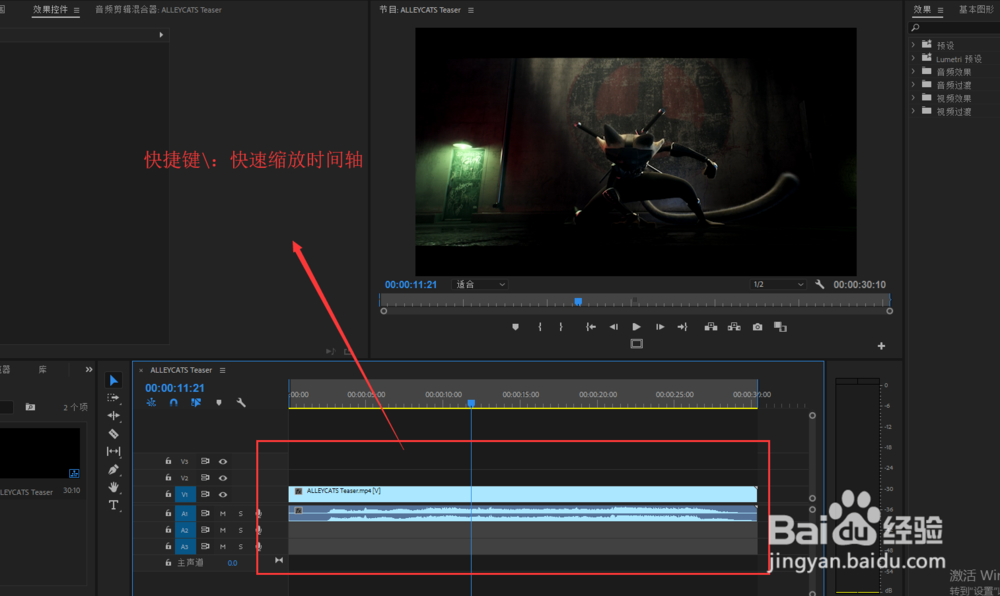Select the Track Select Forward tool
The height and width of the screenshot is (596, 1000).
[114, 398]
